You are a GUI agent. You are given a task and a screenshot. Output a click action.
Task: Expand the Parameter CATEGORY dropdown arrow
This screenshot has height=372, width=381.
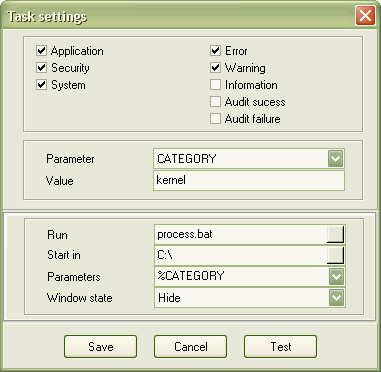pos(335,159)
